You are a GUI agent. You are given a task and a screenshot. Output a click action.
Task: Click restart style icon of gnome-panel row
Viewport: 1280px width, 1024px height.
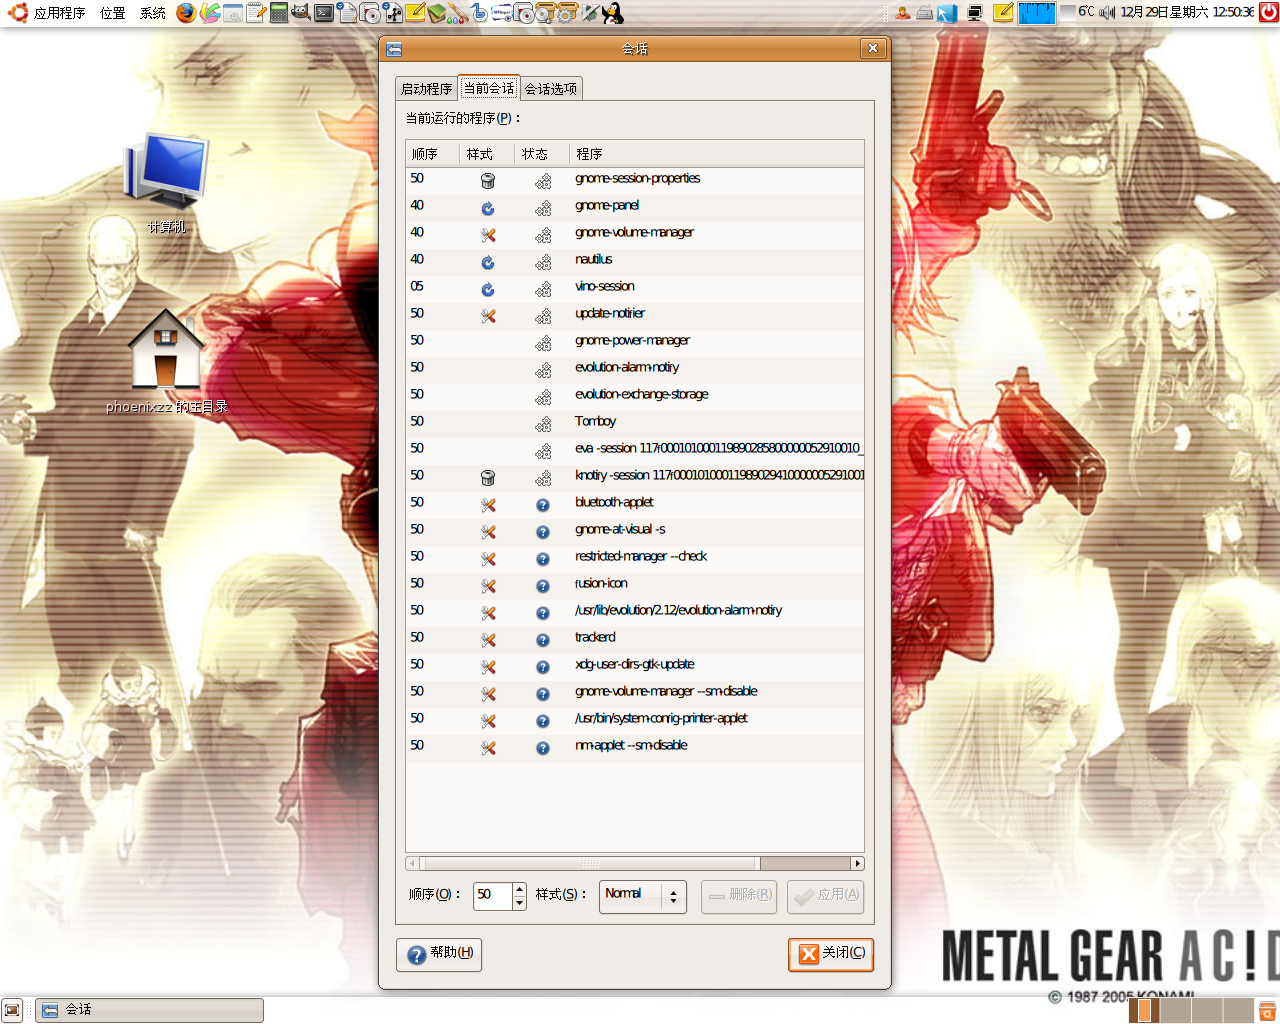click(488, 208)
